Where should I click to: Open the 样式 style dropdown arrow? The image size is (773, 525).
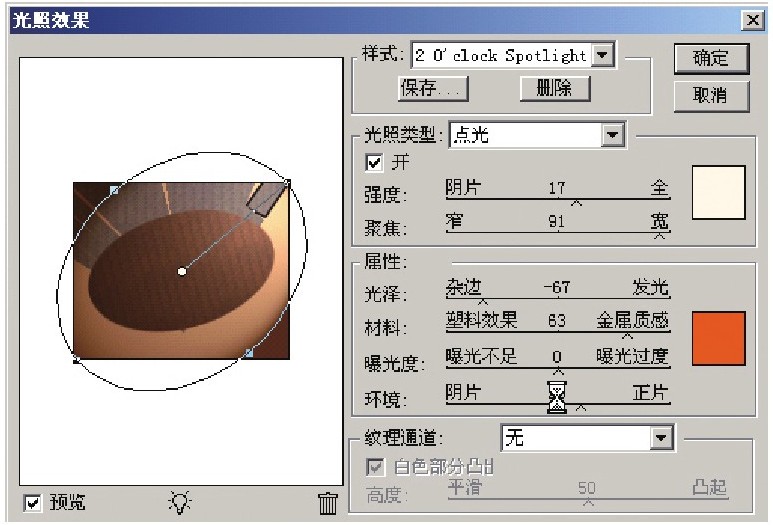coord(602,55)
